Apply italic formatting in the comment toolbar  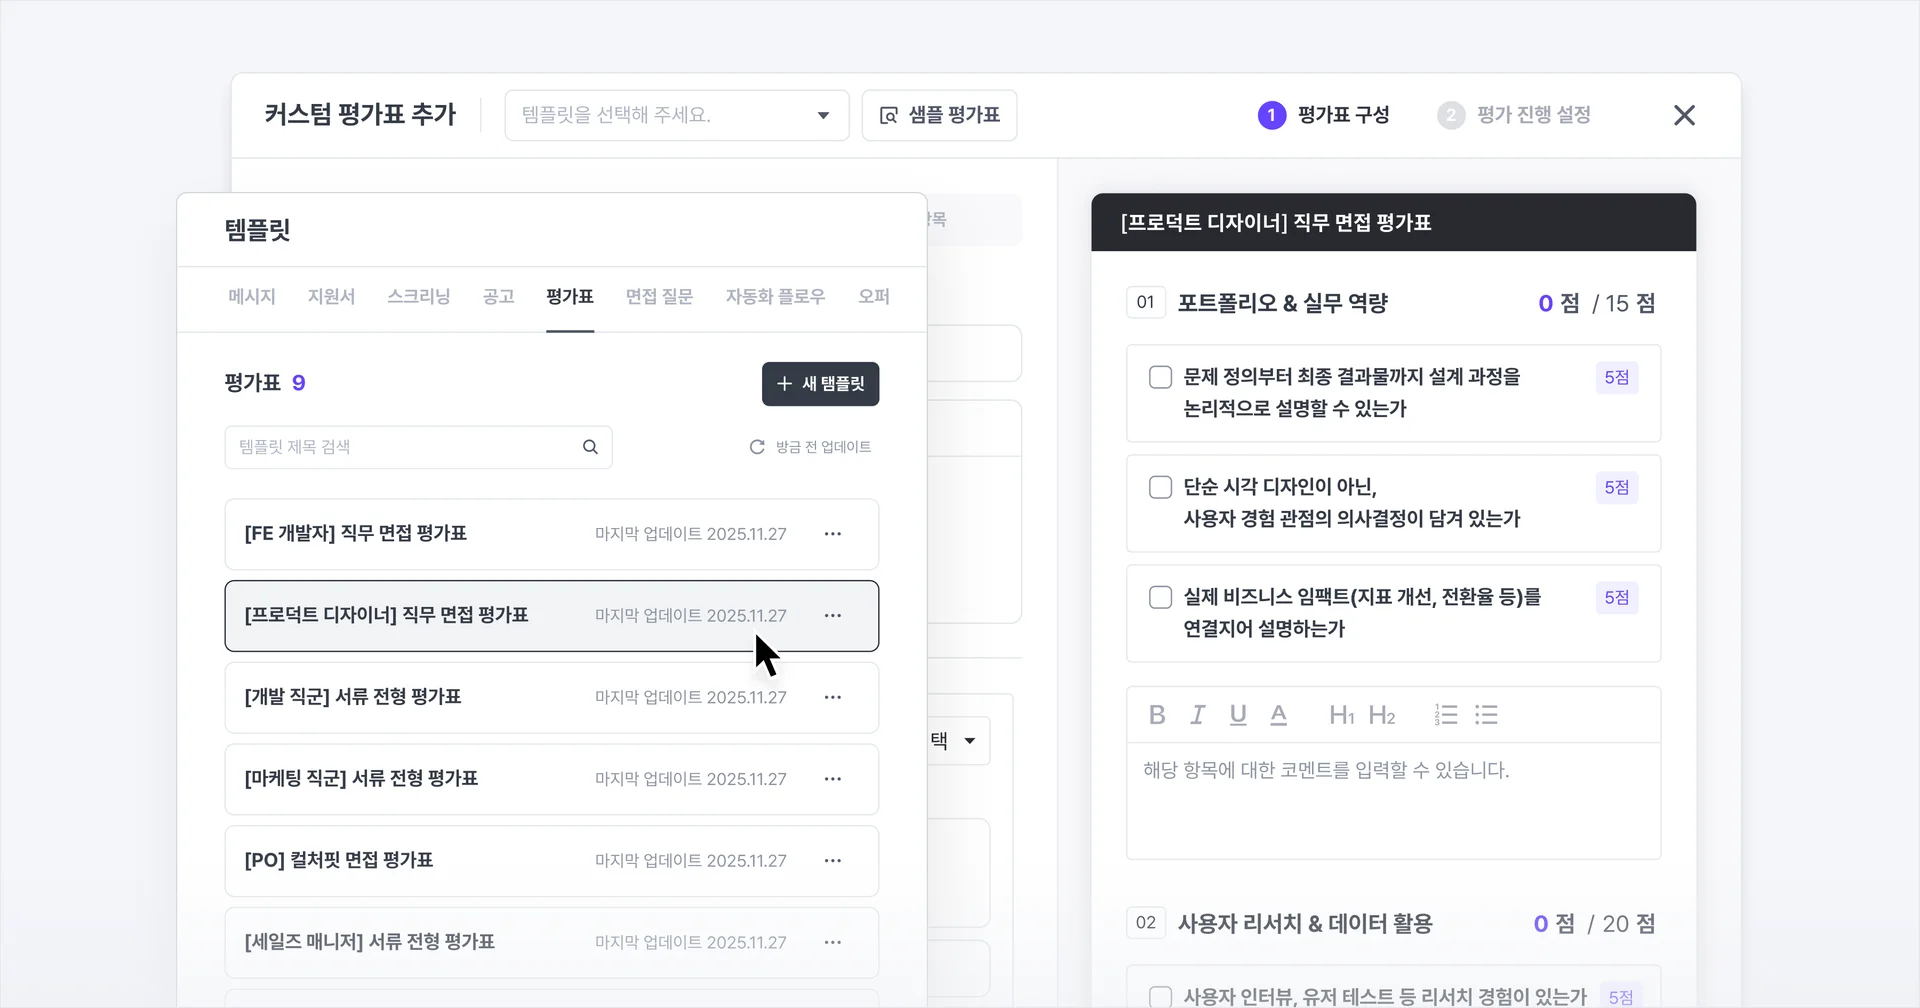tap(1197, 714)
